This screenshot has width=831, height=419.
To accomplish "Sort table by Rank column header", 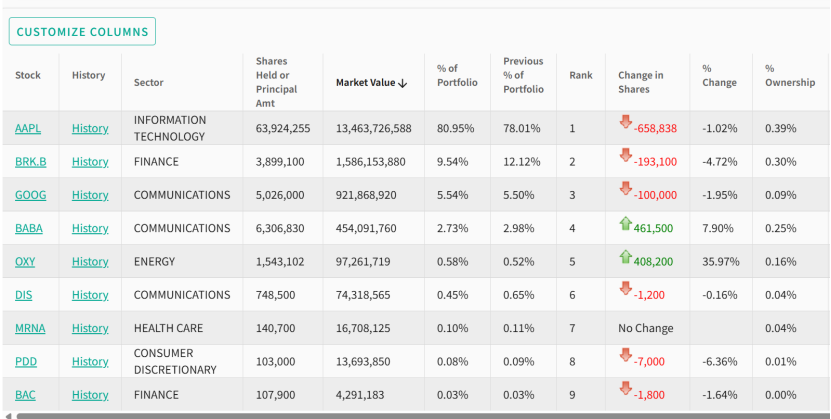I will pyautogui.click(x=580, y=75).
